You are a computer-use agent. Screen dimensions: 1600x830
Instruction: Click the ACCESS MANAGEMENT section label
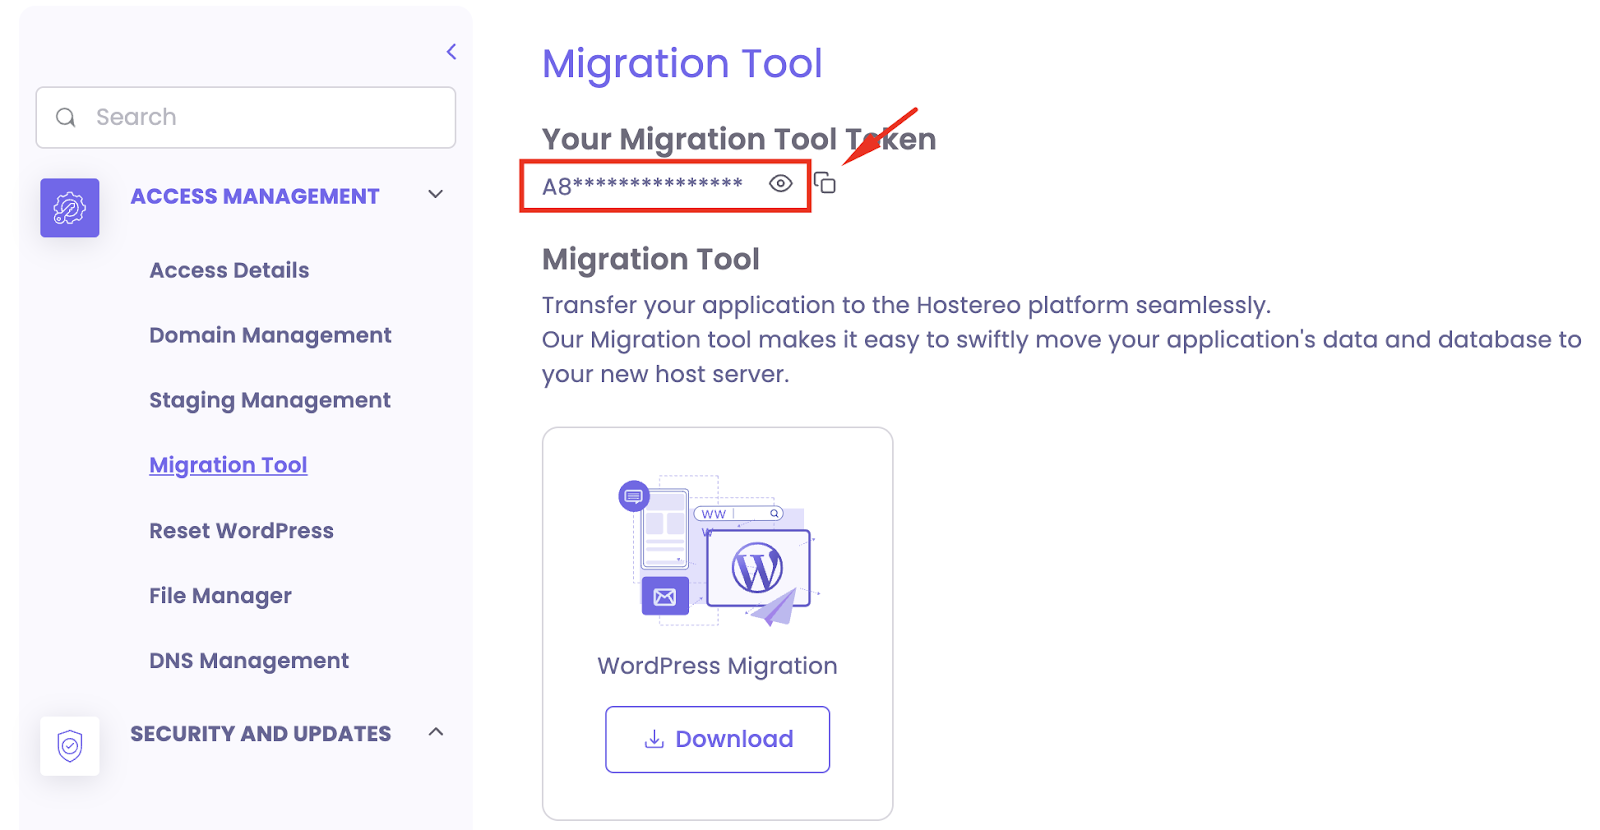[x=255, y=196]
